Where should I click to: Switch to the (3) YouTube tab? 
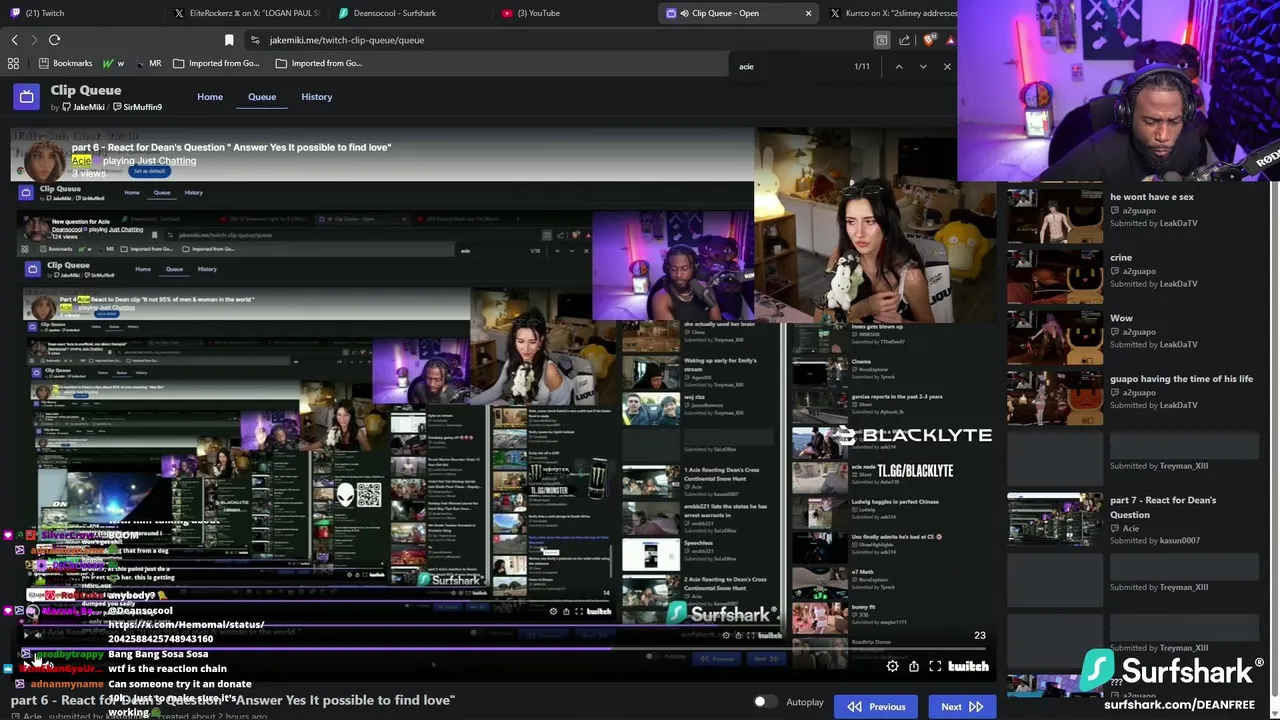point(531,13)
